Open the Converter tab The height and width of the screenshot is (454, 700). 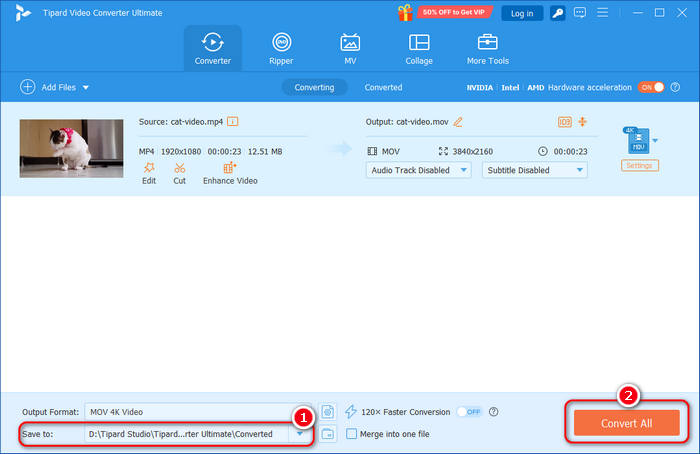pos(212,48)
